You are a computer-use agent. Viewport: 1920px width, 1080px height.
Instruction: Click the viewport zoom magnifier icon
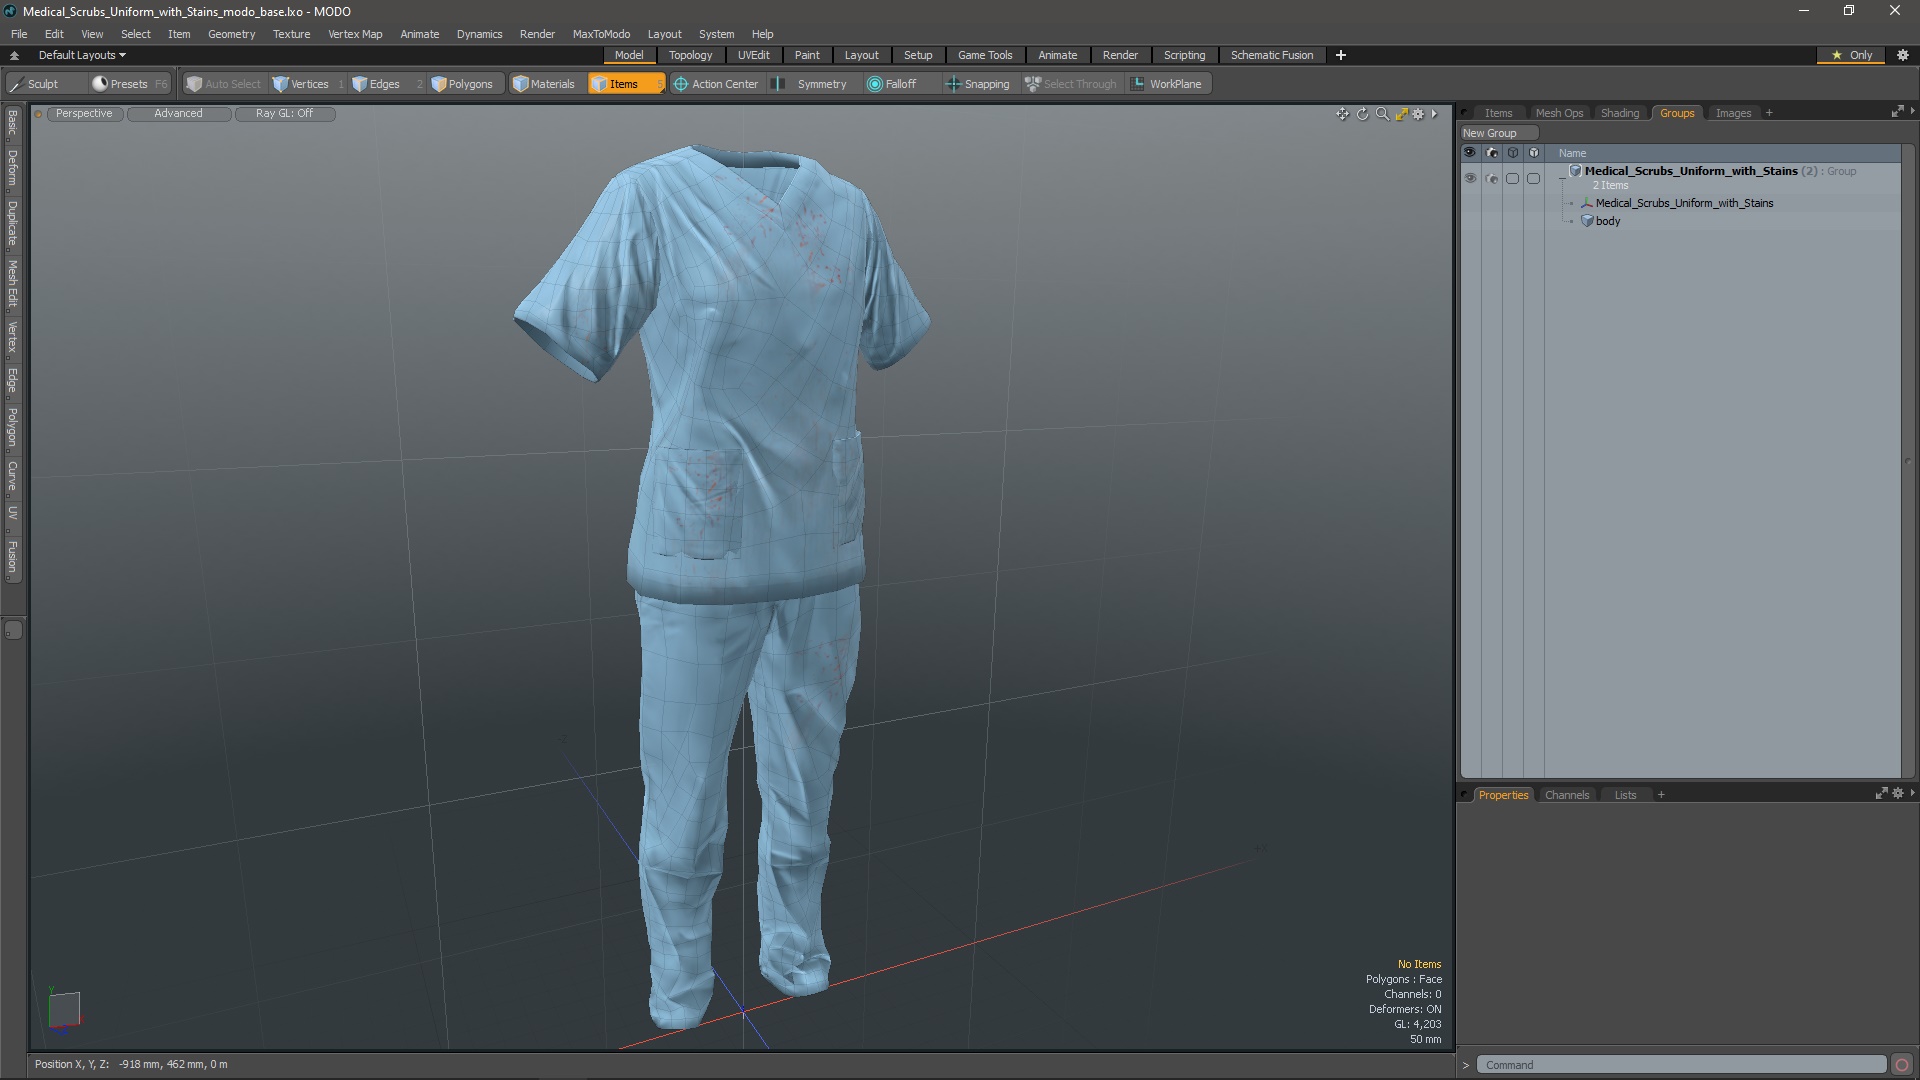tap(1382, 114)
